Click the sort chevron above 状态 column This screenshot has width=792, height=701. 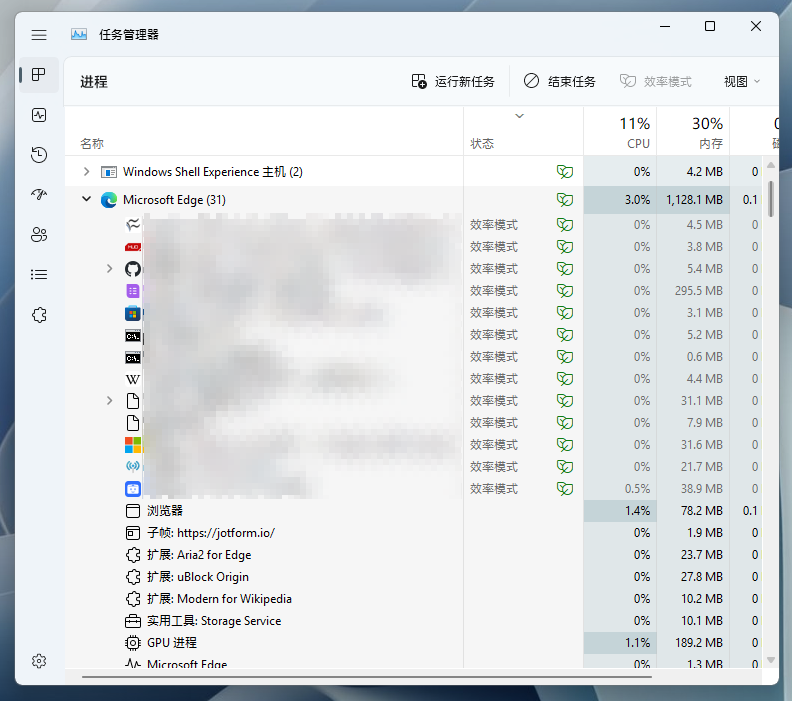click(519, 116)
